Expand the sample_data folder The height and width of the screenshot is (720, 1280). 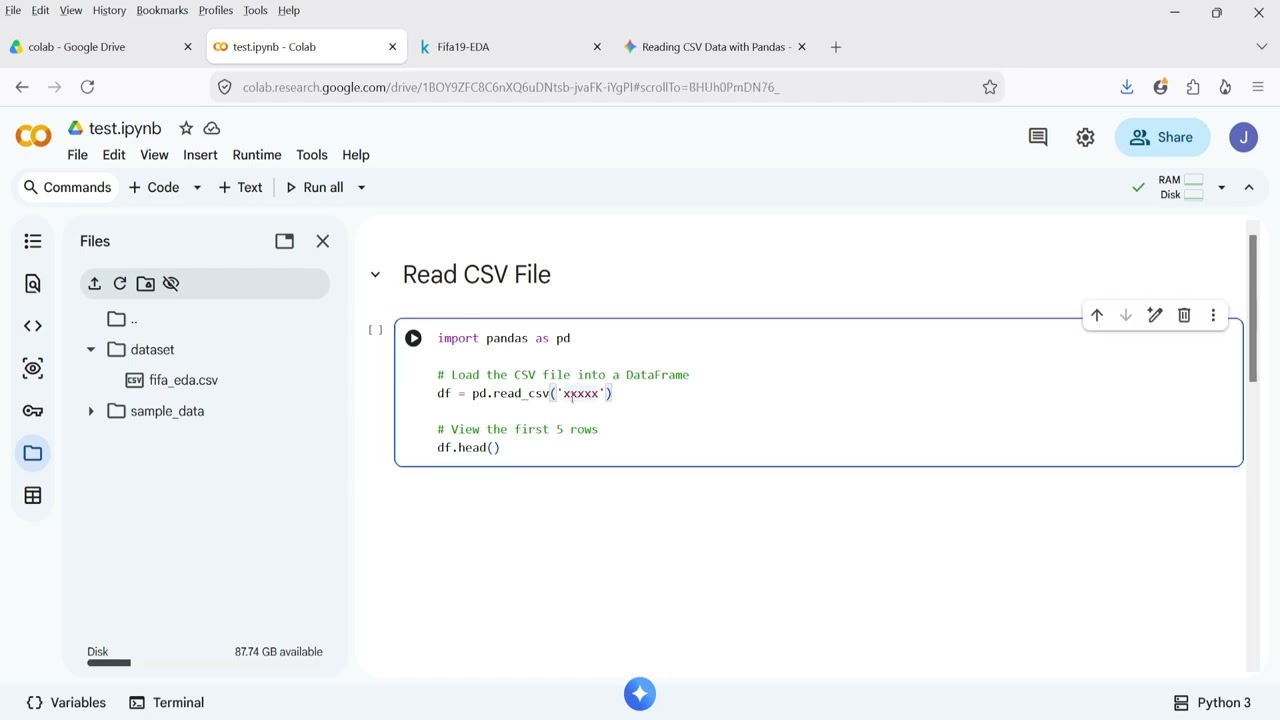coord(91,411)
